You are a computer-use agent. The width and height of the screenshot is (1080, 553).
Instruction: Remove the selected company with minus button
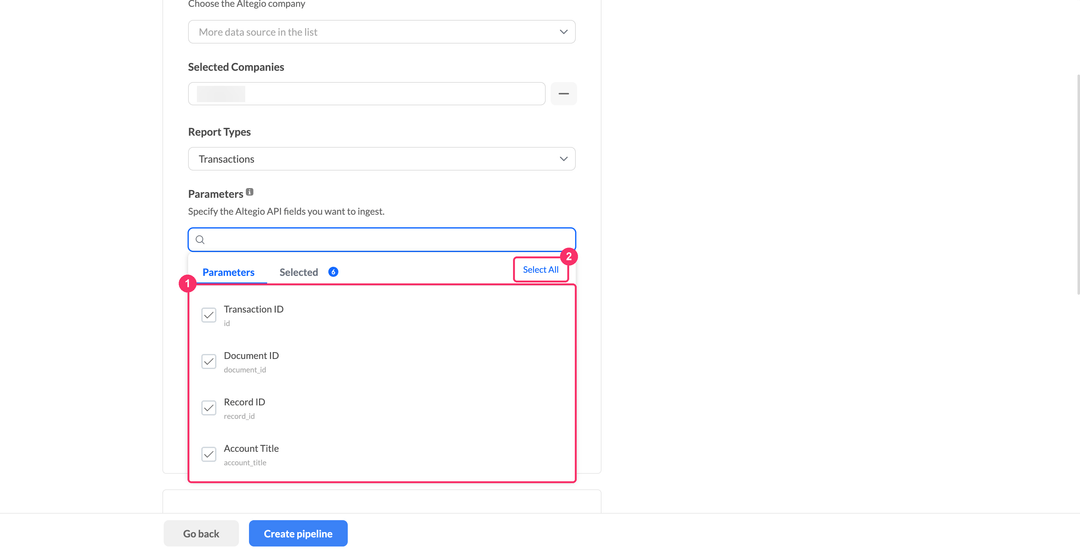tap(563, 94)
